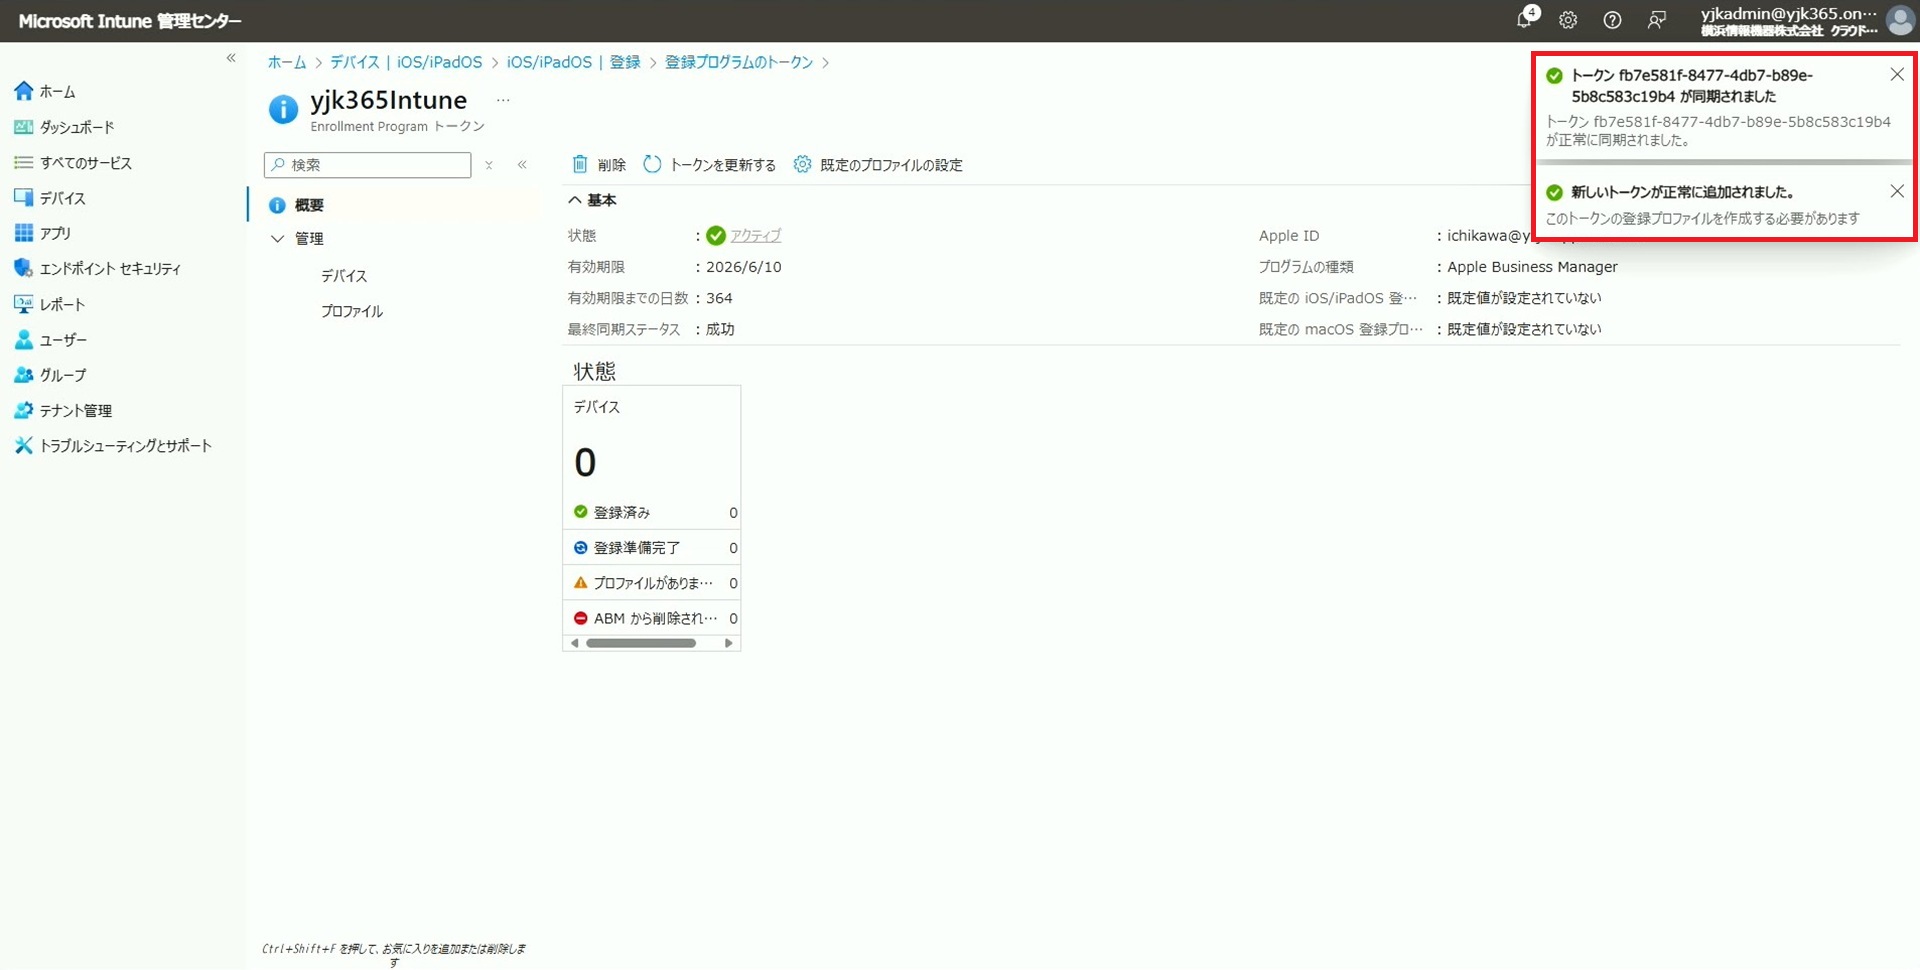Screen dimensions: 1920x970
Task: Open the help question mark icon
Action: tap(1612, 20)
